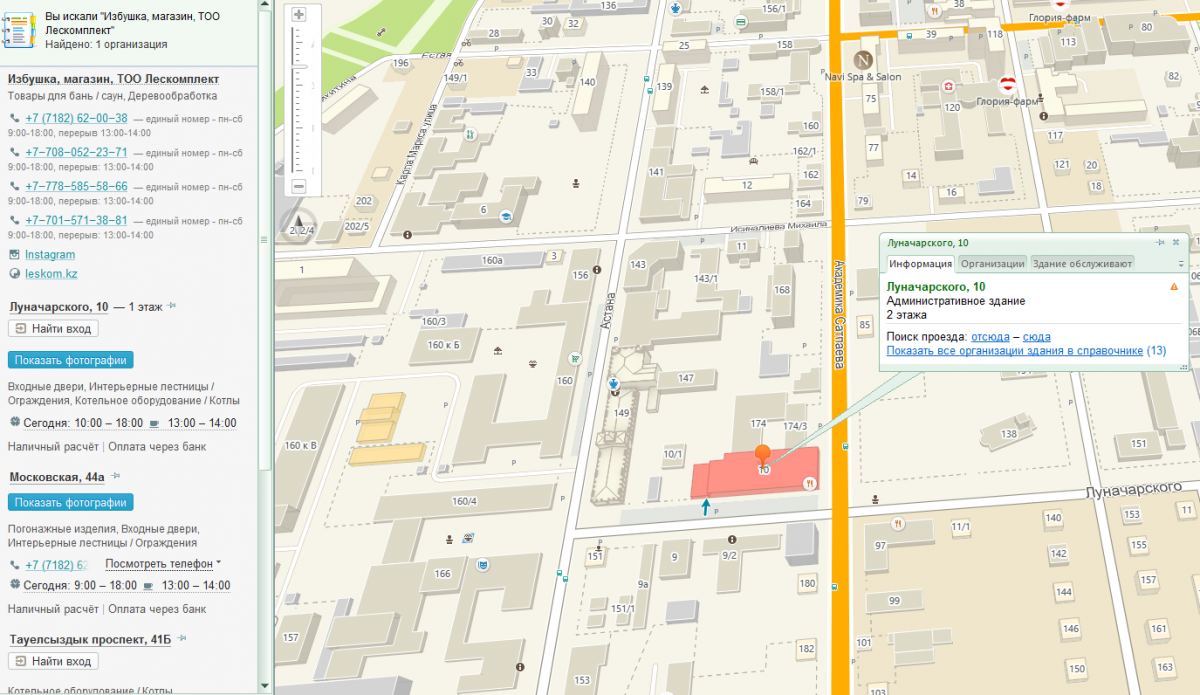
Task: Open the Здание обслуживают tab
Action: pyautogui.click(x=1082, y=263)
